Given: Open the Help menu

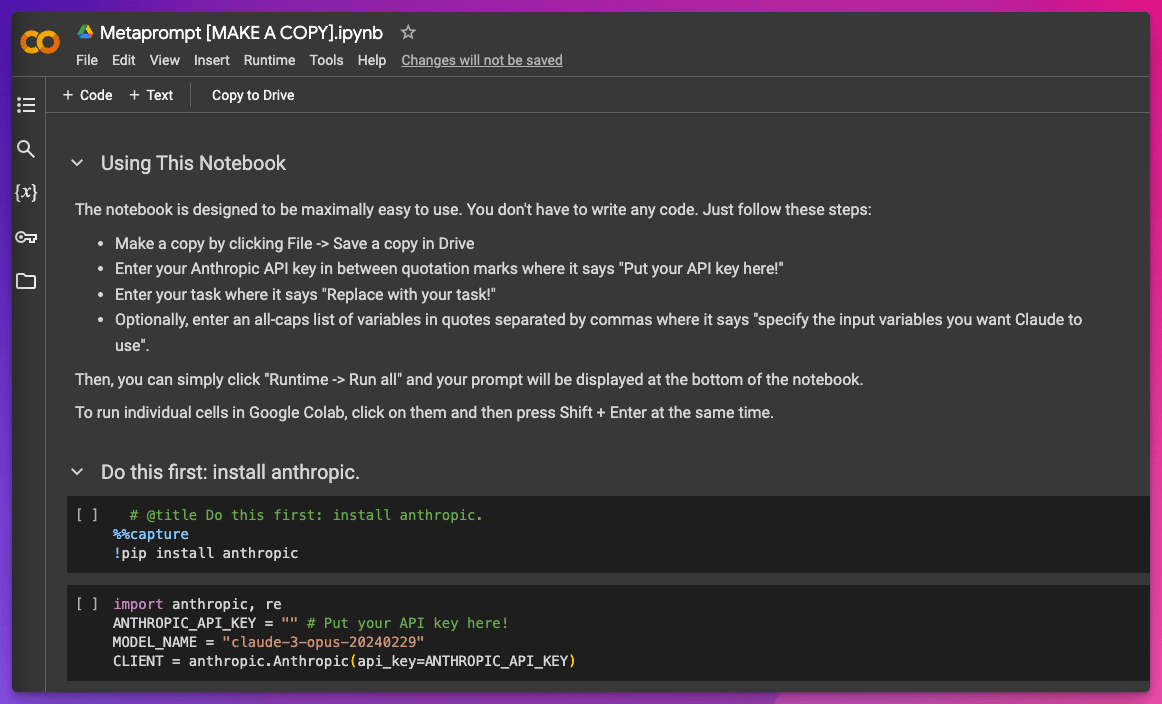Looking at the screenshot, I should [x=371, y=60].
